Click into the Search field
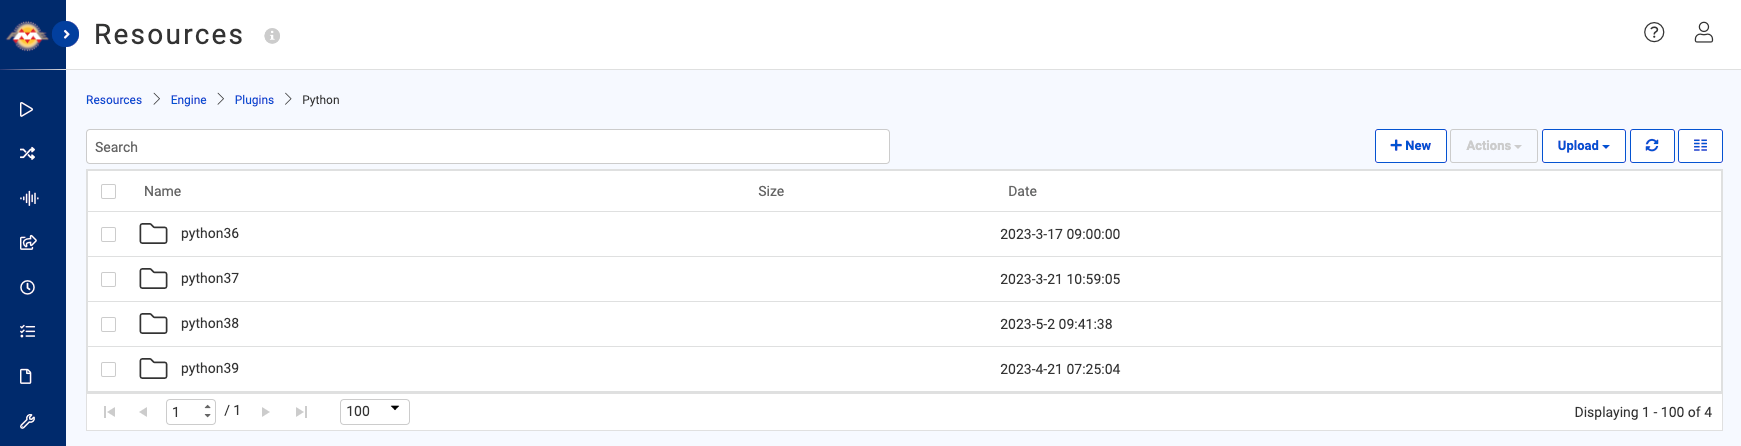Viewport: 1741px width, 446px height. 487,147
